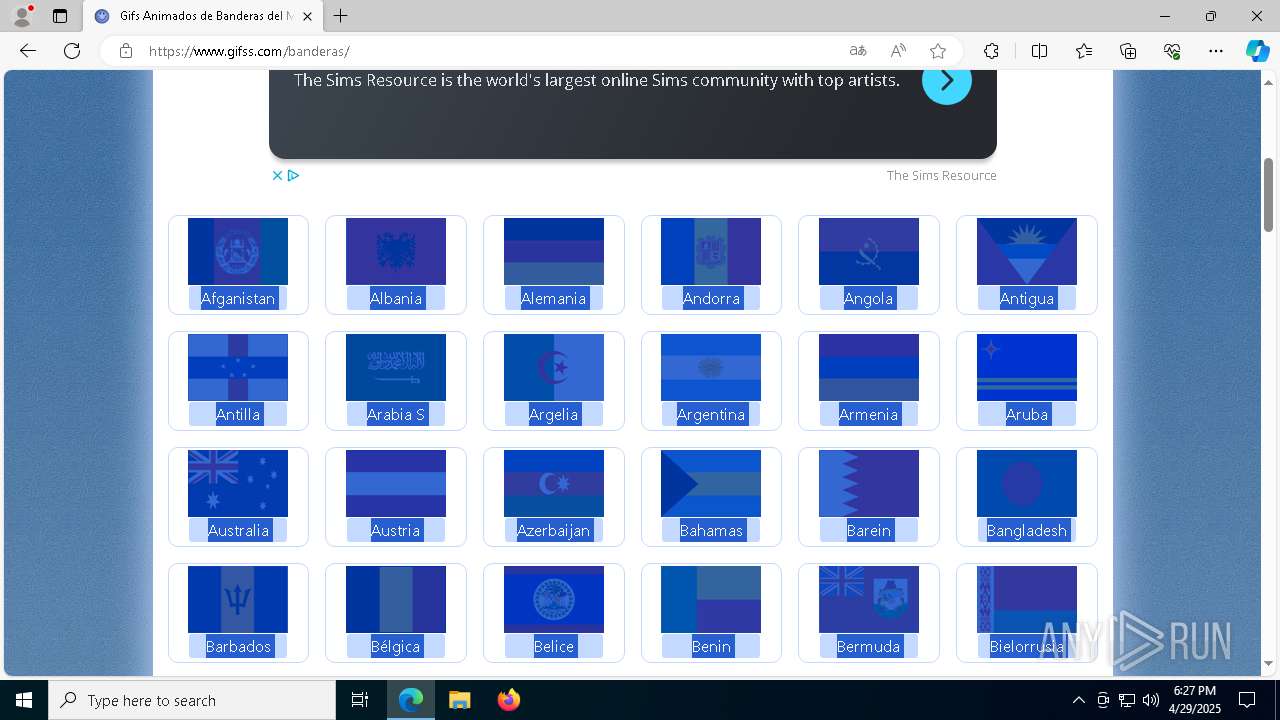Open the Barbados flag thumbnail

238,599
